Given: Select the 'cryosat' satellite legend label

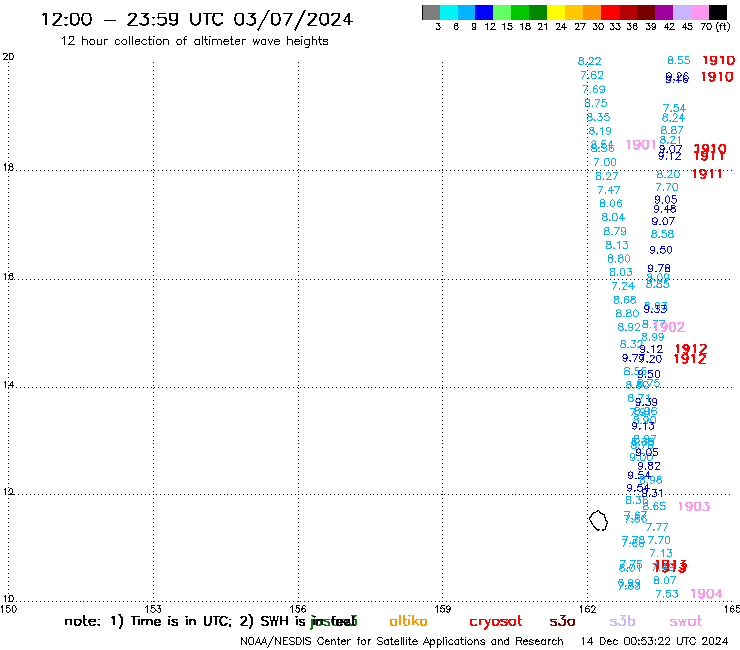Looking at the screenshot, I should click(496, 622).
